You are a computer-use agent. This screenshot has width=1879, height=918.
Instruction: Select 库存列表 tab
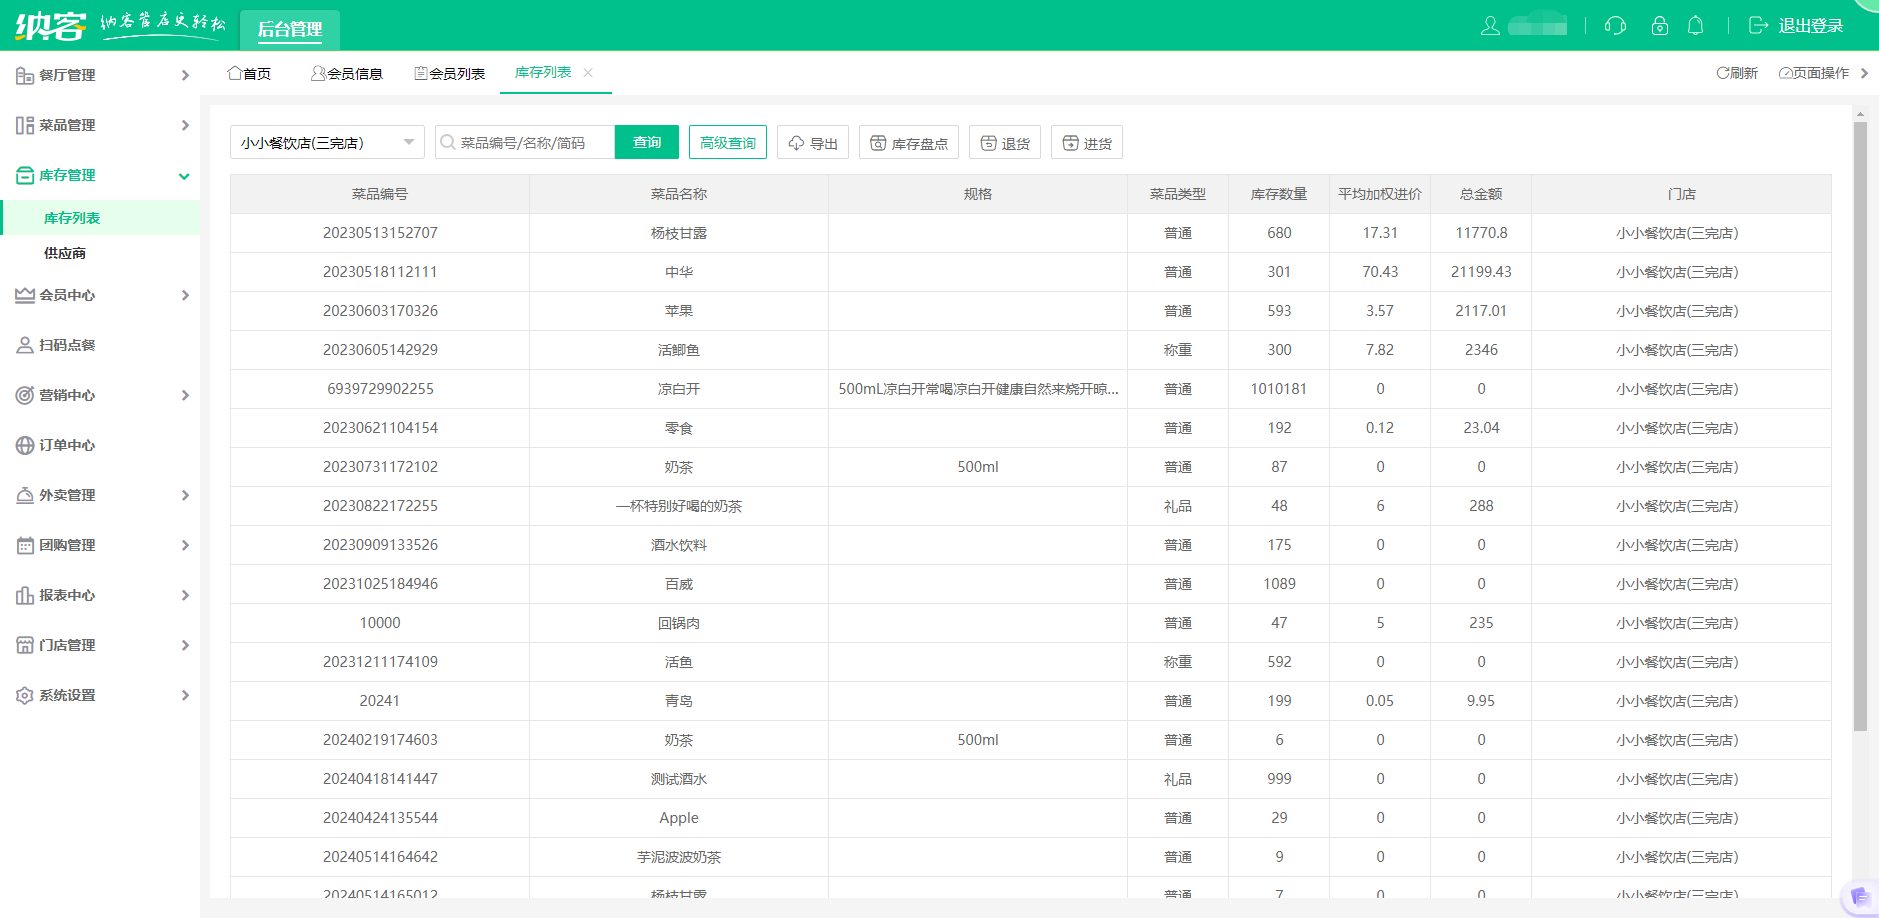point(543,72)
